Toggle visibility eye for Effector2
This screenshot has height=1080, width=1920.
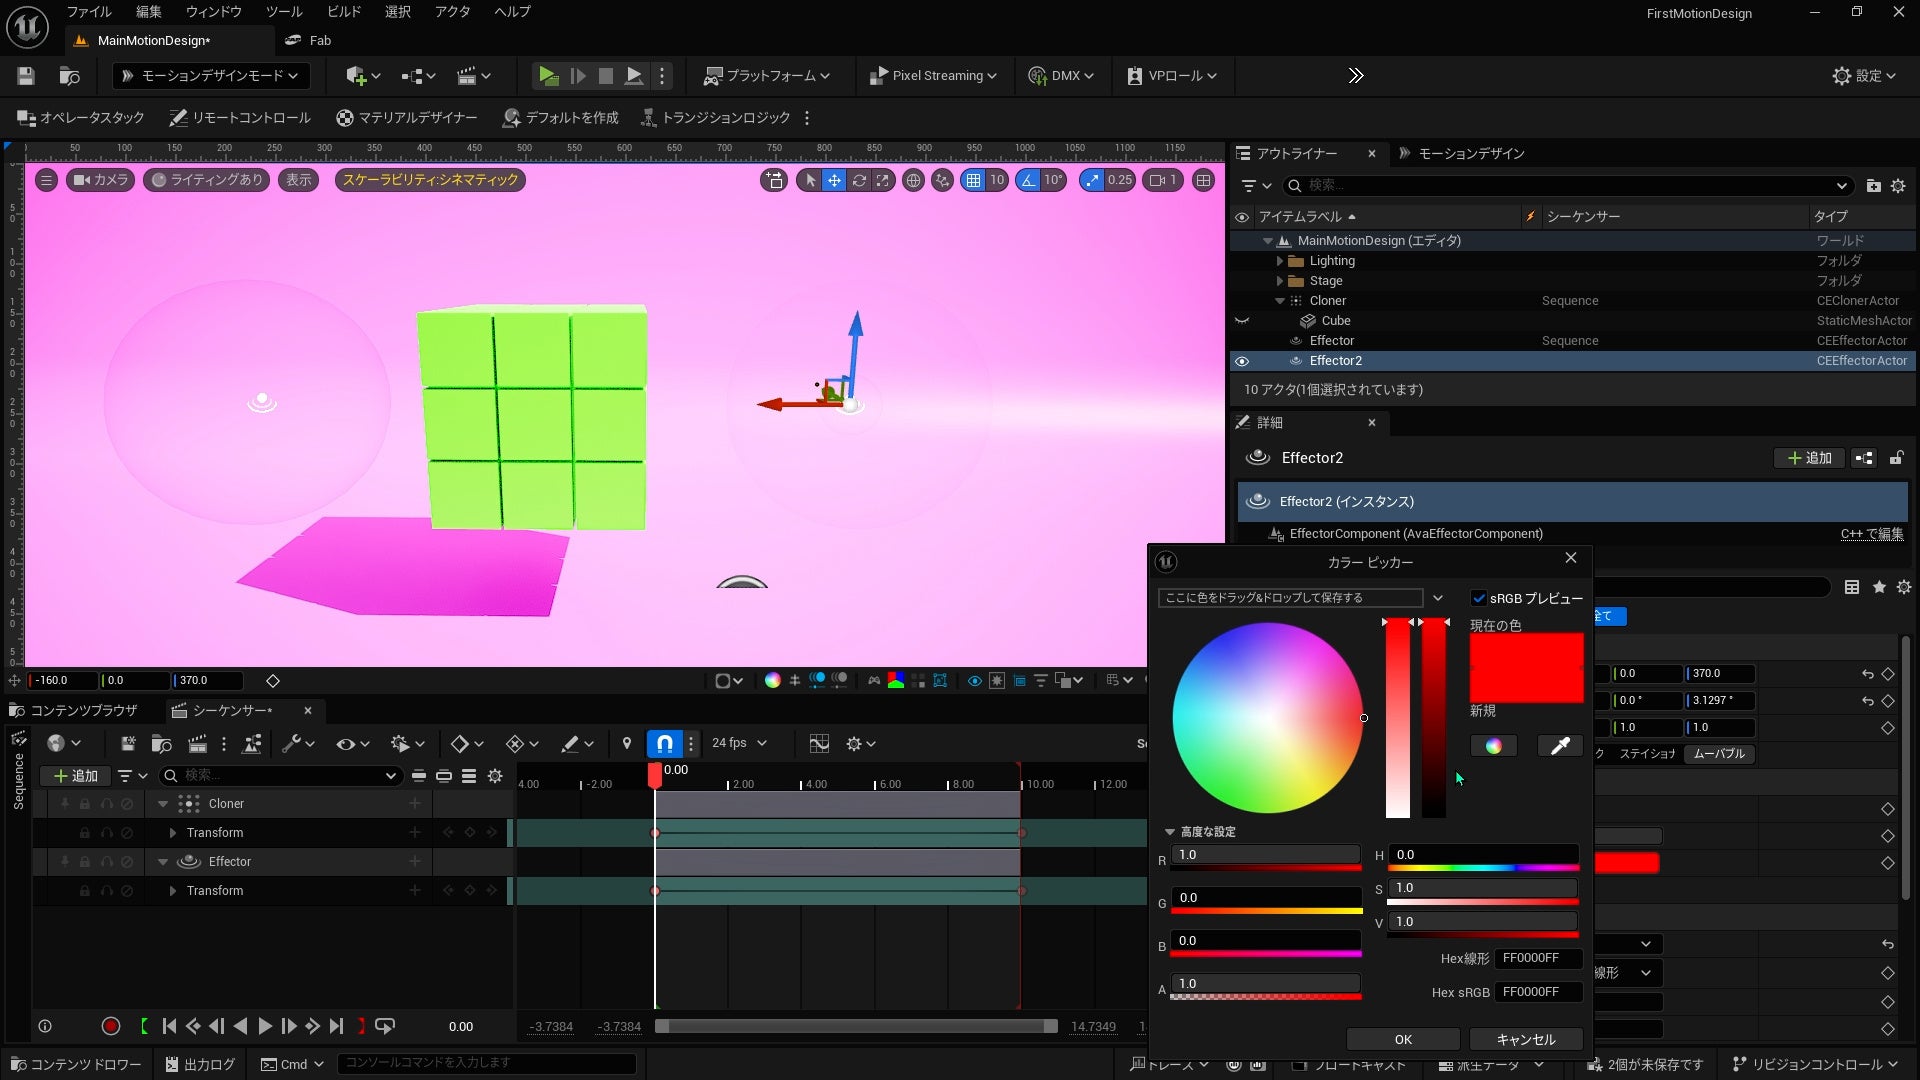(1242, 361)
